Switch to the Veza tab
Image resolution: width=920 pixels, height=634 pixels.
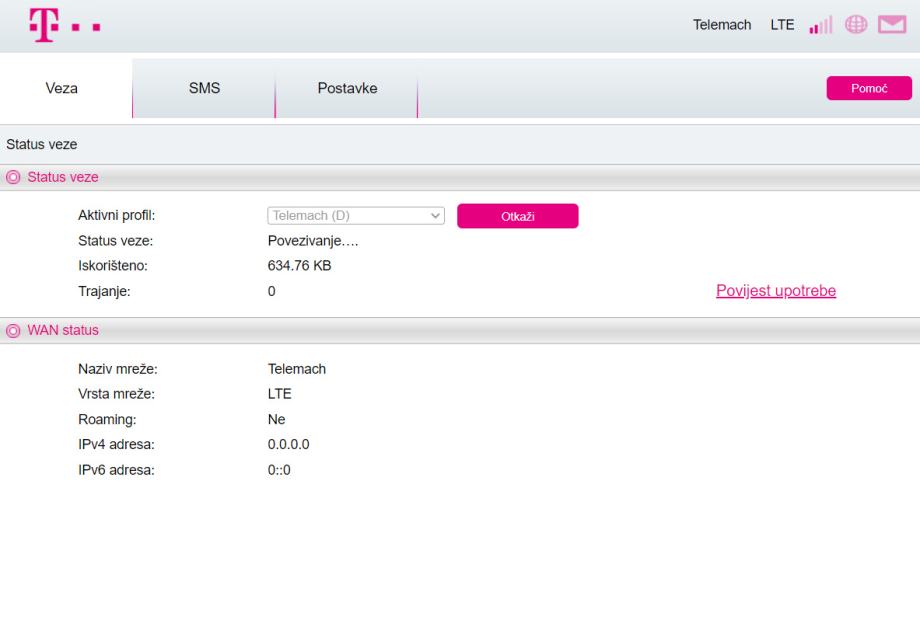coord(62,88)
